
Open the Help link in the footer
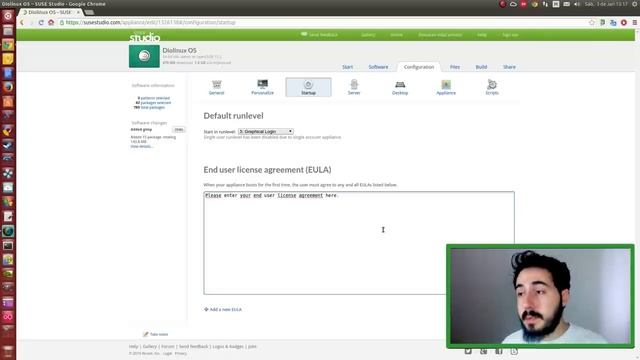pyautogui.click(x=133, y=347)
